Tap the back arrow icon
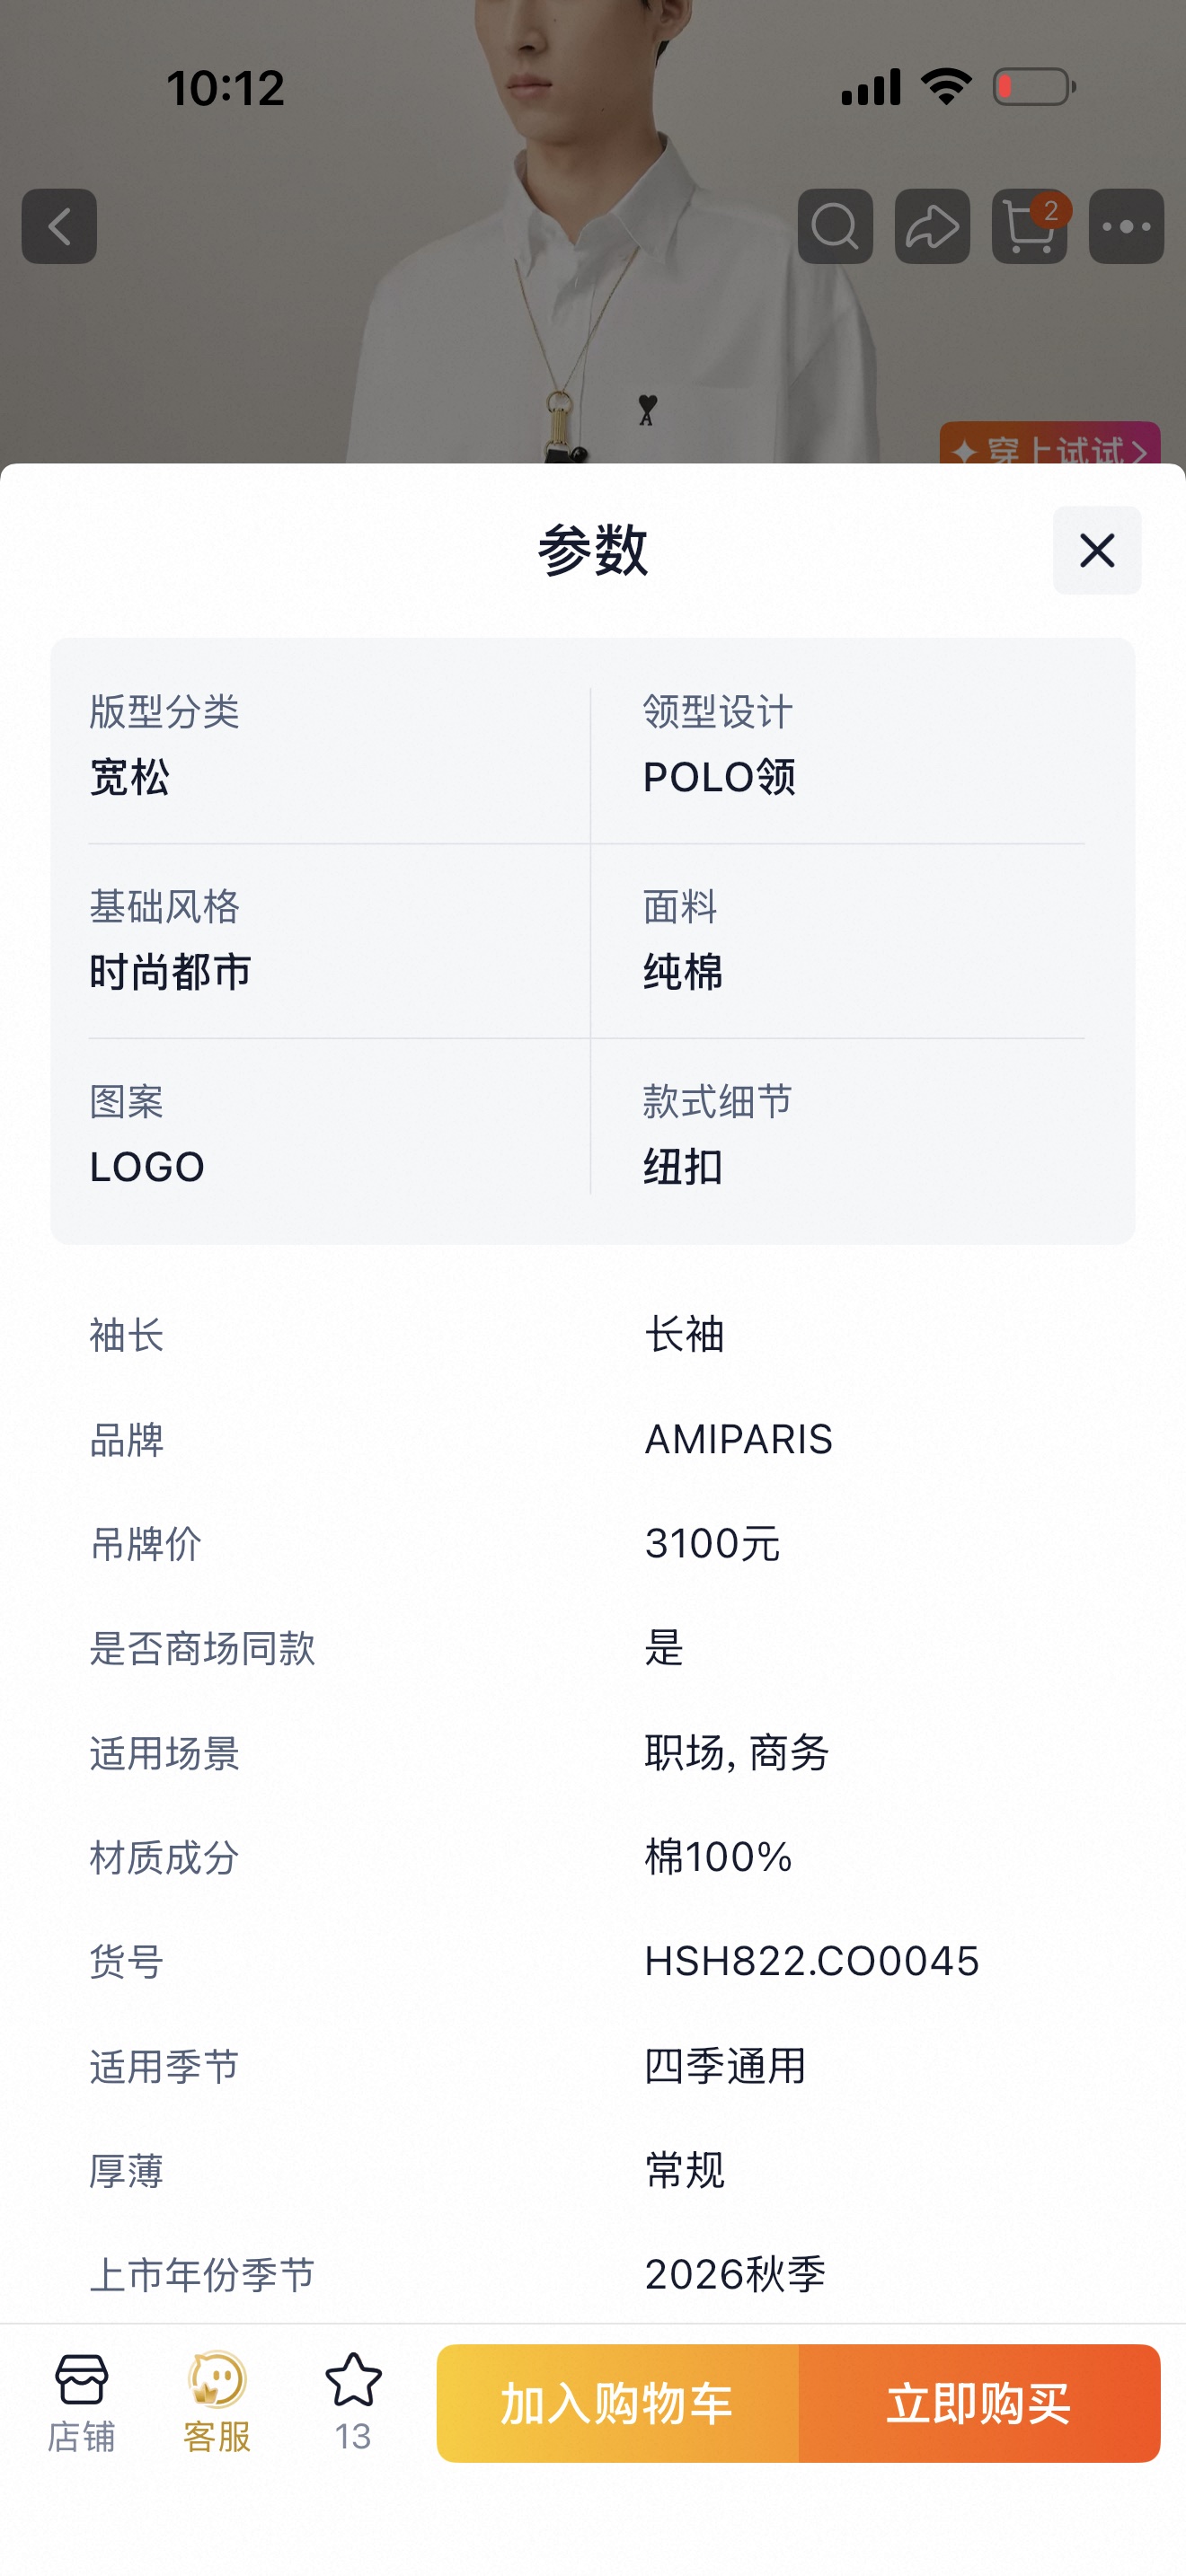 (59, 226)
